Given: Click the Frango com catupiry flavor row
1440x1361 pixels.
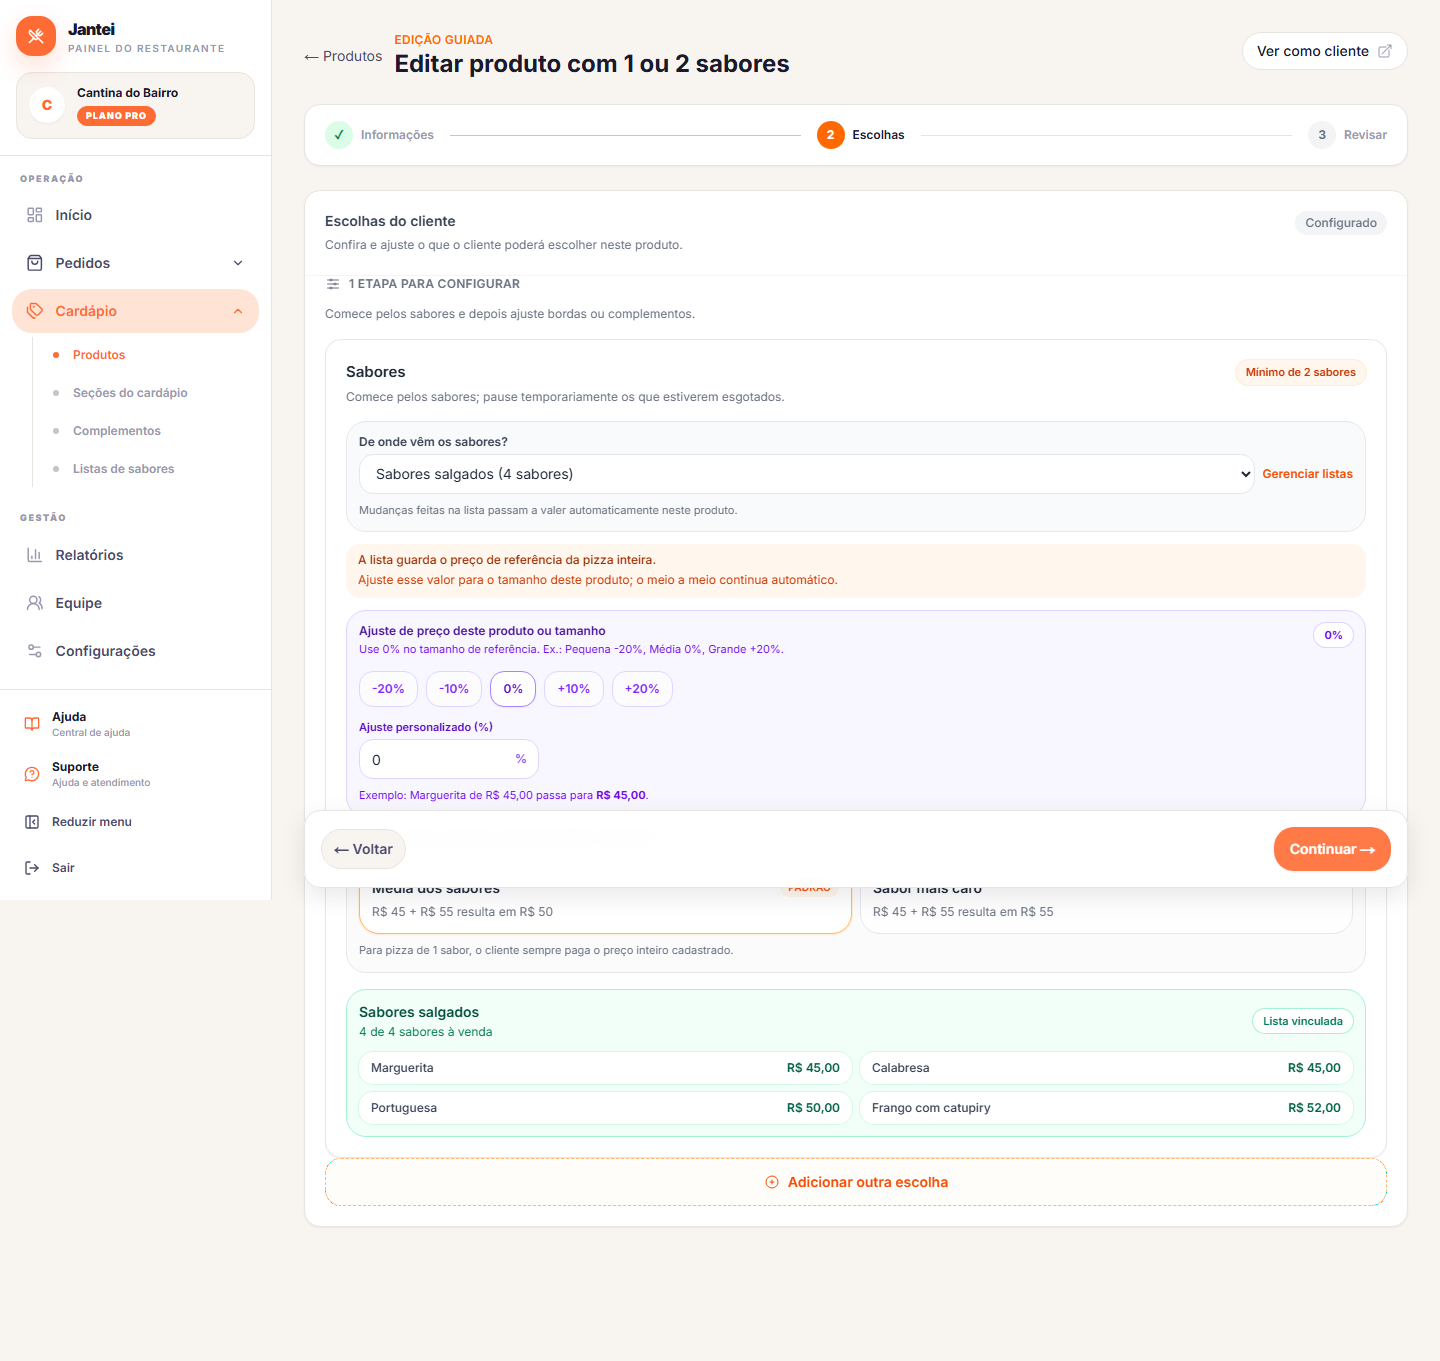Looking at the screenshot, I should [x=1106, y=1108].
